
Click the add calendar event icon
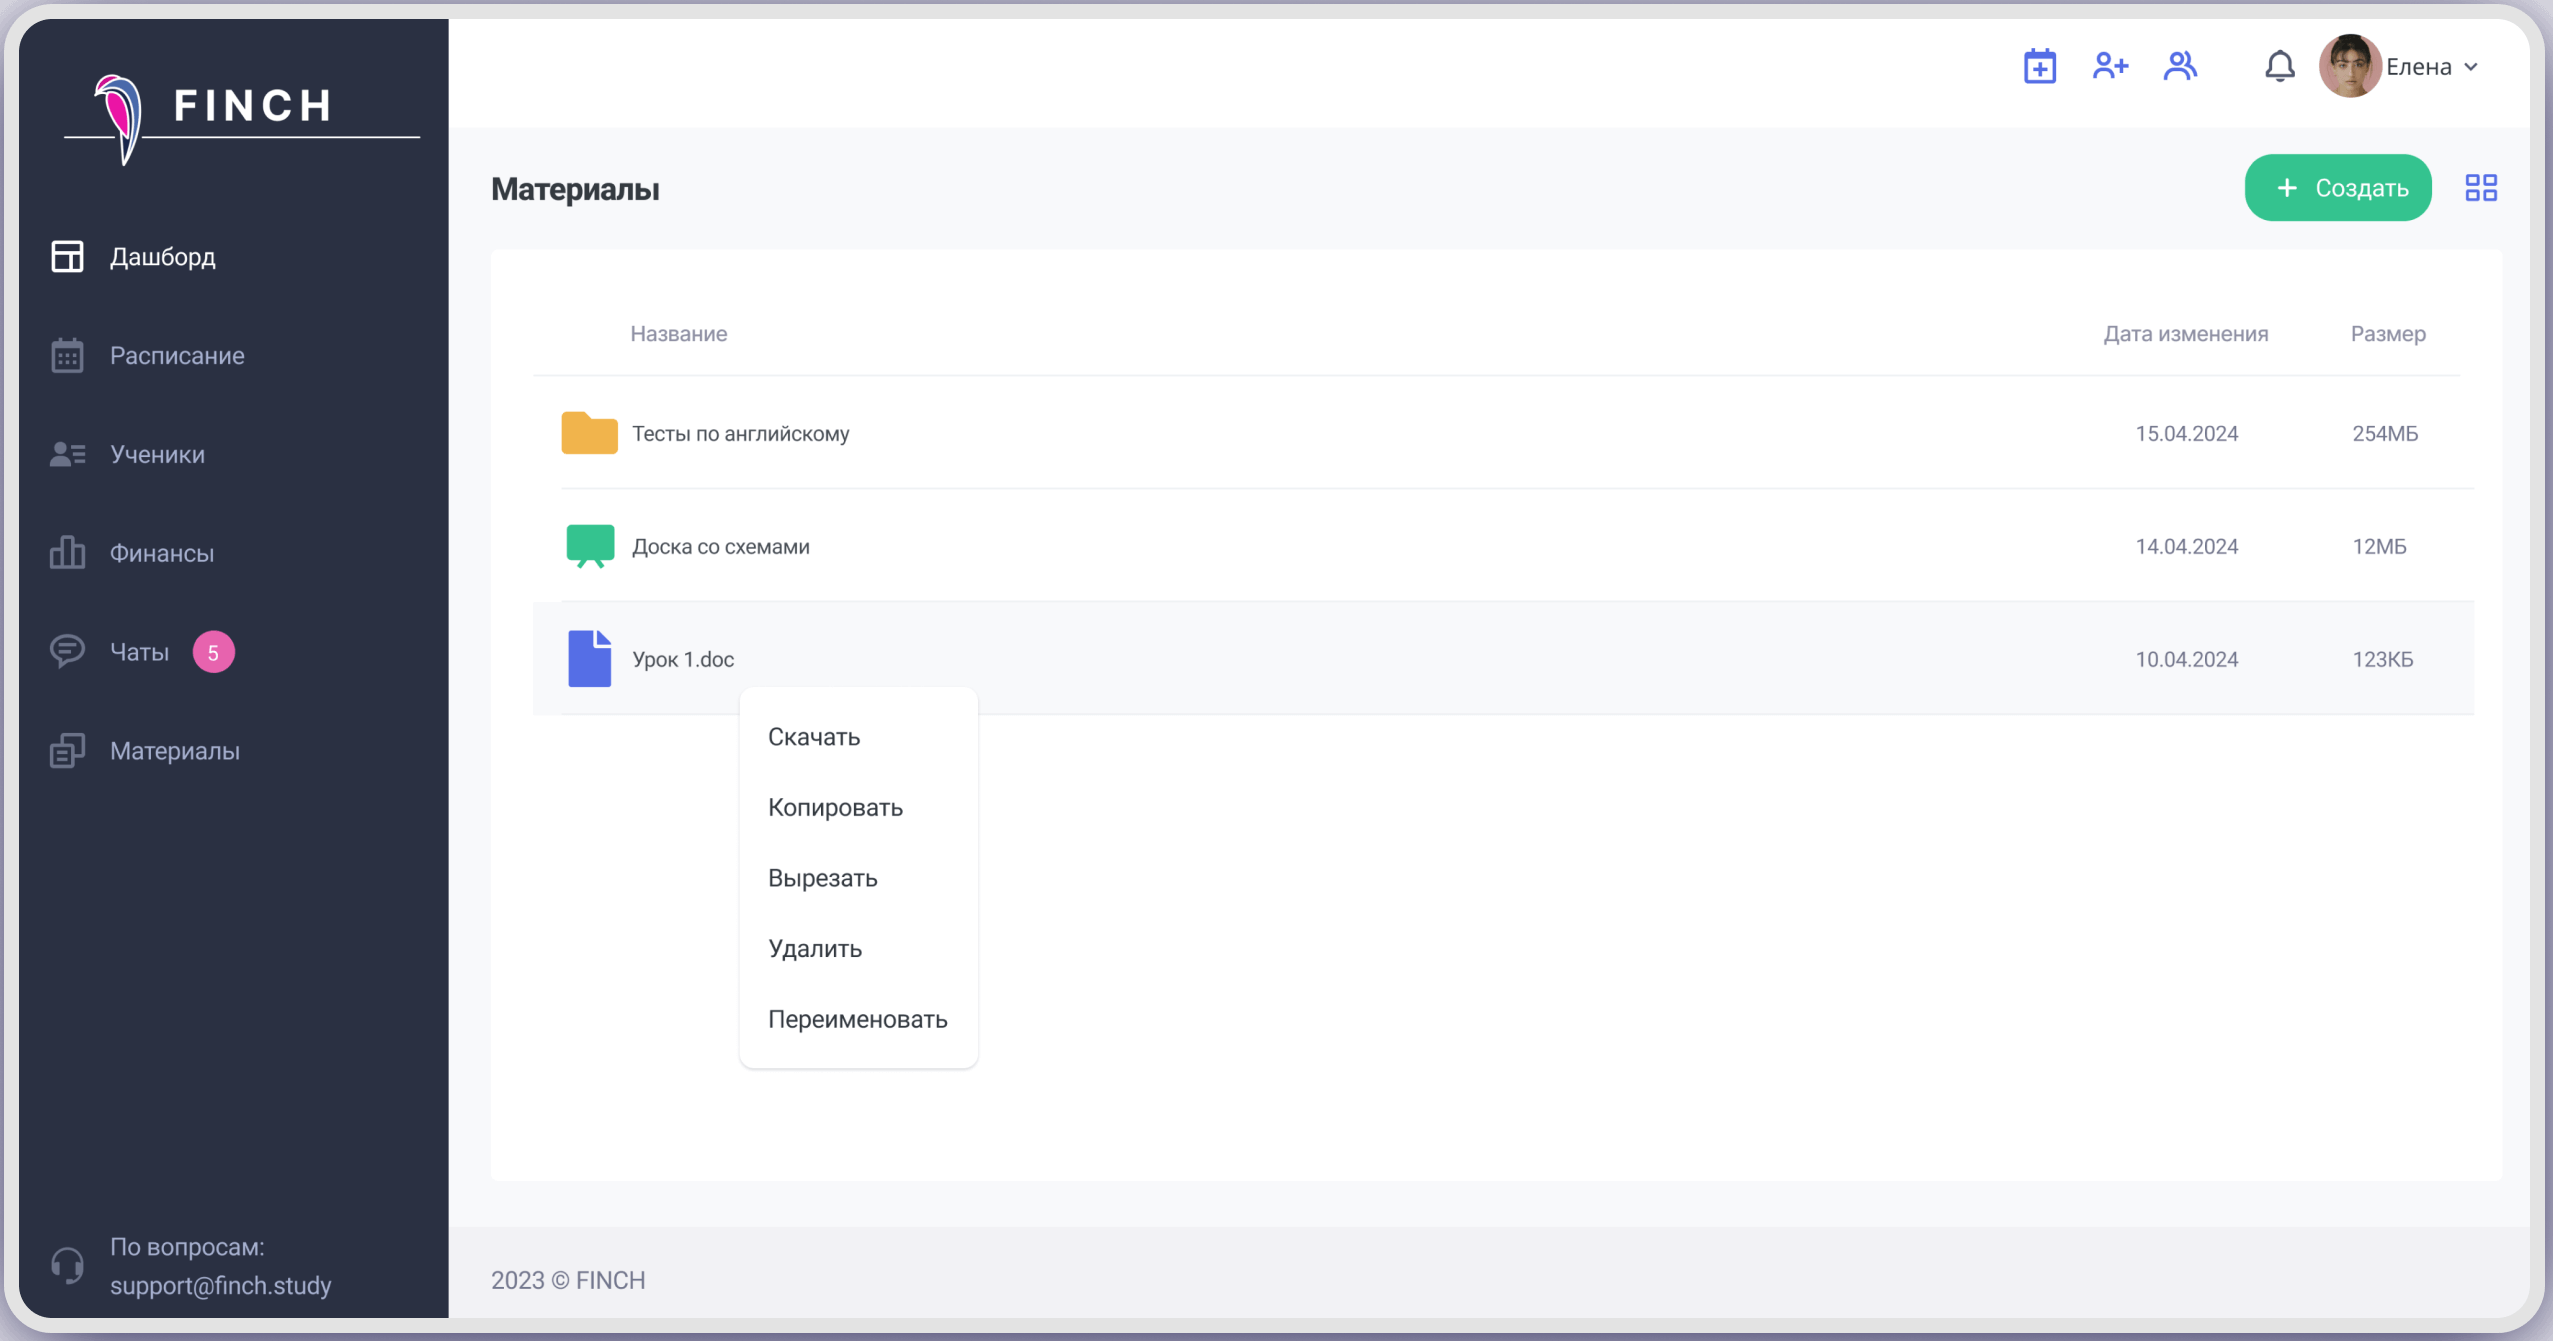tap(2039, 67)
